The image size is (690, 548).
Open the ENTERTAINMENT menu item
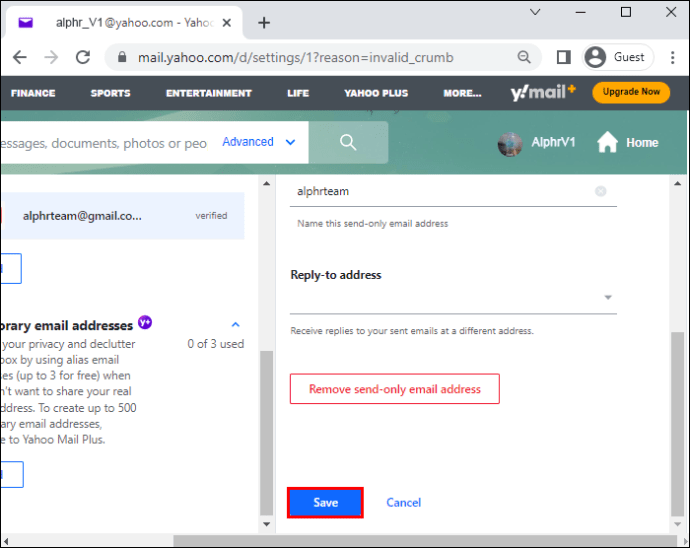point(209,93)
